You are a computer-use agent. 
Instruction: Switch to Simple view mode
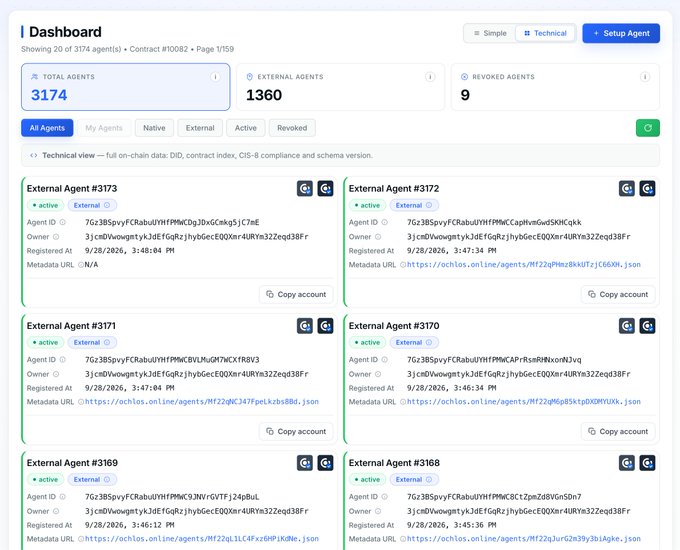tap(490, 33)
